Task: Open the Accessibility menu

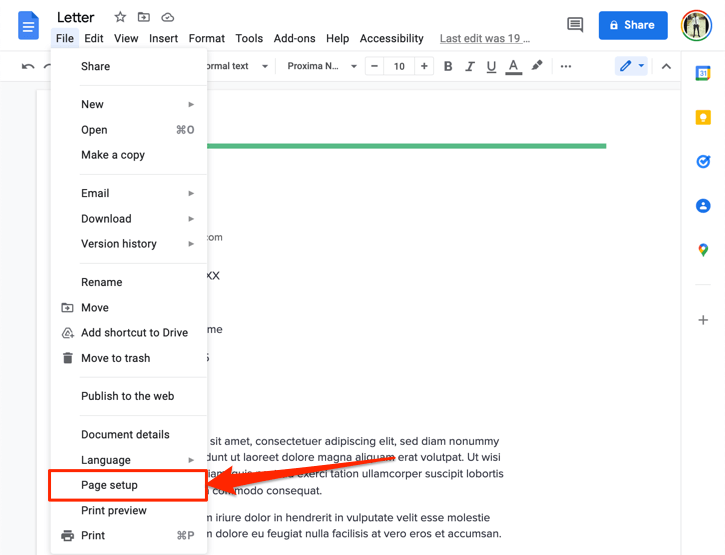Action: click(392, 38)
